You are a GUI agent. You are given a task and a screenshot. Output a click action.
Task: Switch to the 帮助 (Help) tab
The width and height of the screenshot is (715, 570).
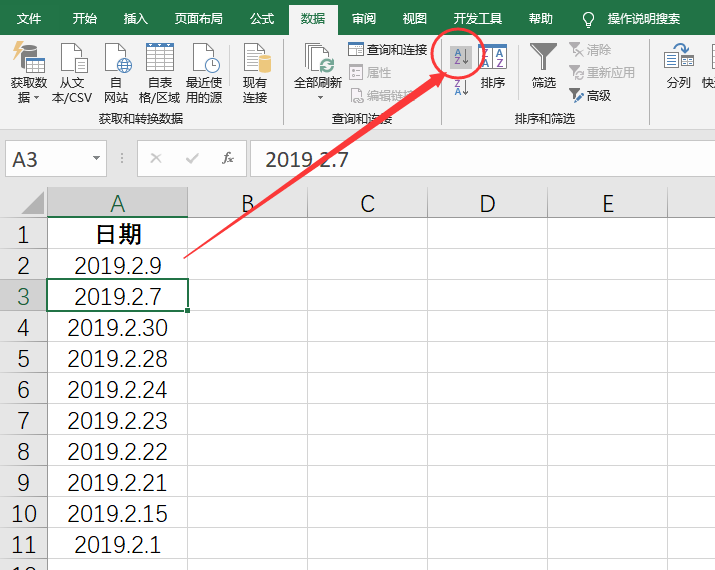point(541,19)
